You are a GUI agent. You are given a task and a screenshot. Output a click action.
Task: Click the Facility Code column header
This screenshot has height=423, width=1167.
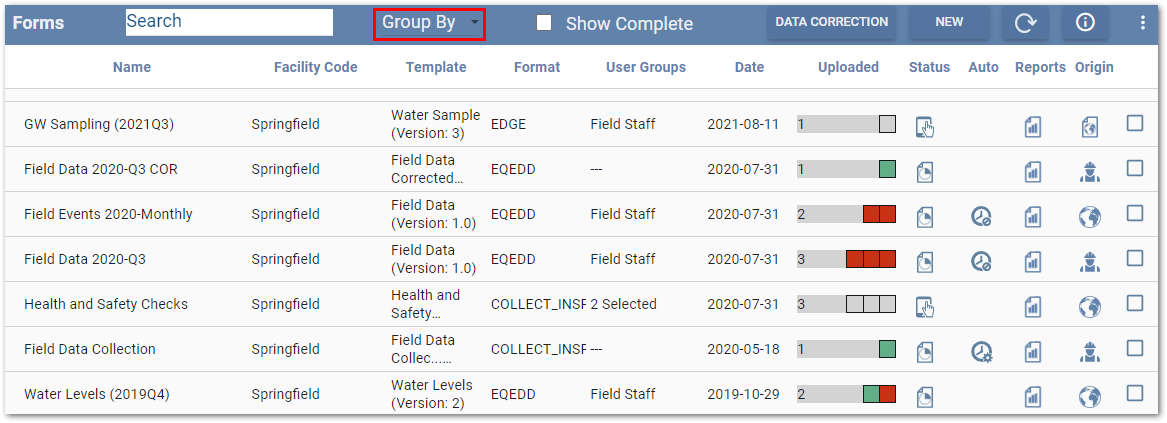tap(315, 67)
